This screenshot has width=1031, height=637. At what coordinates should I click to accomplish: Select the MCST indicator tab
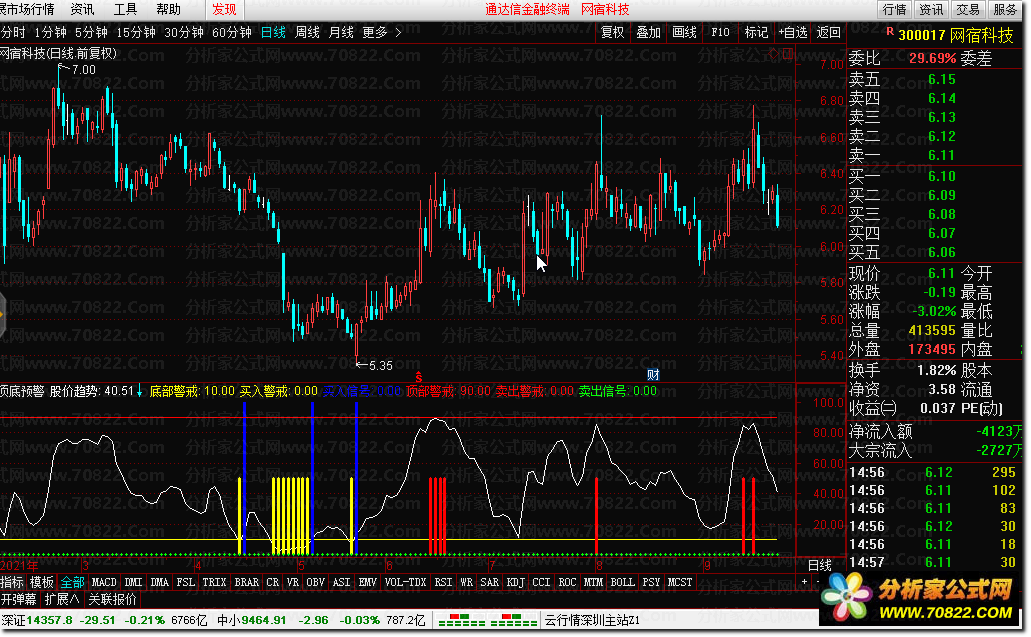point(680,582)
